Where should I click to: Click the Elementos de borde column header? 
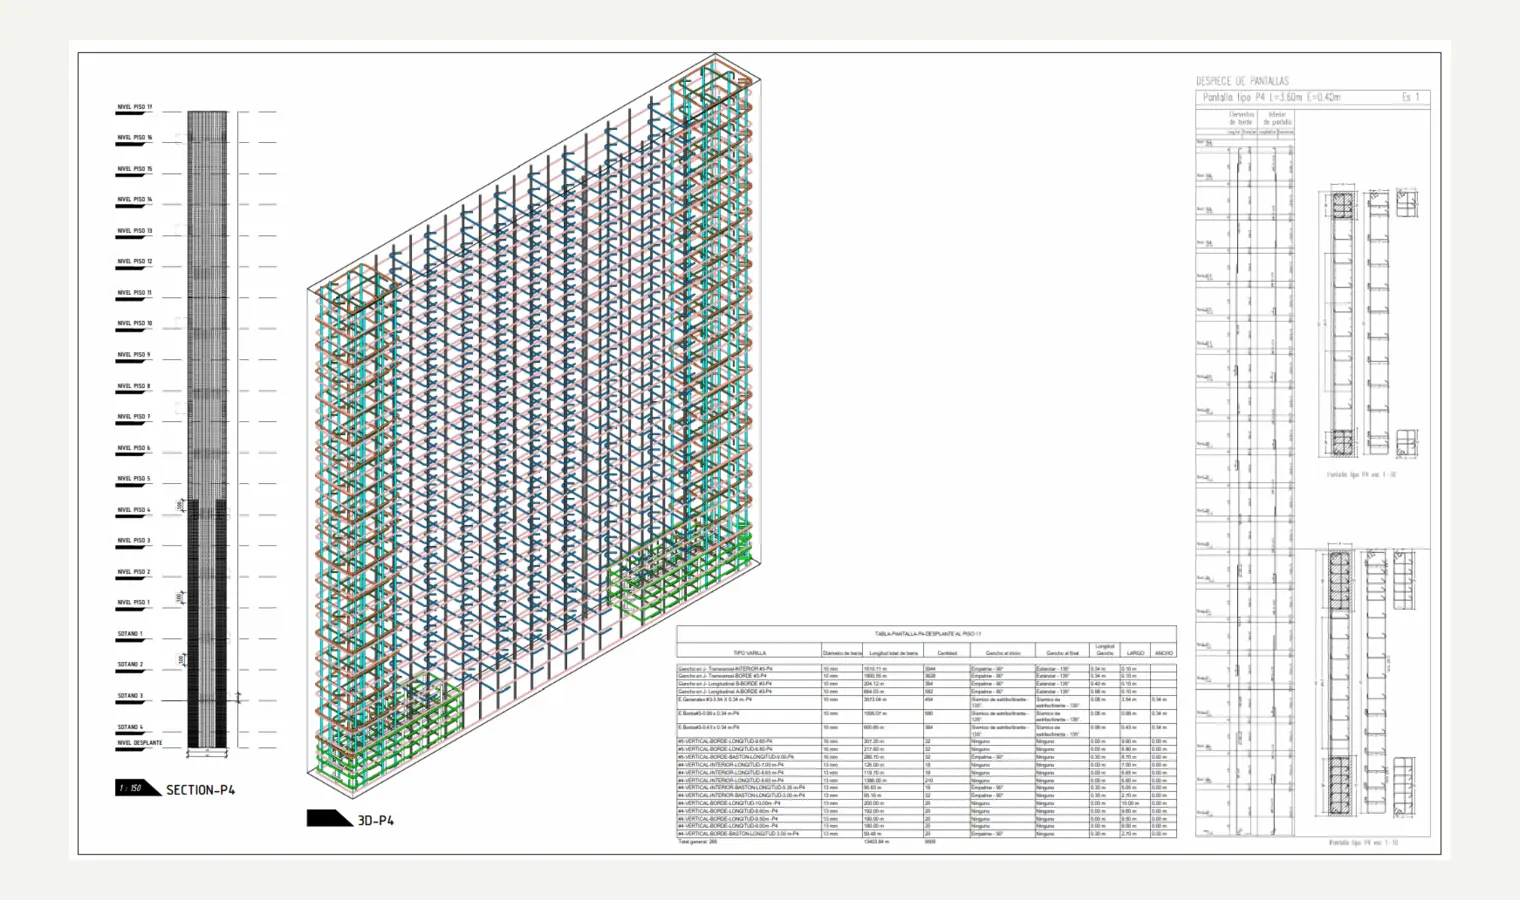[x=1242, y=118]
